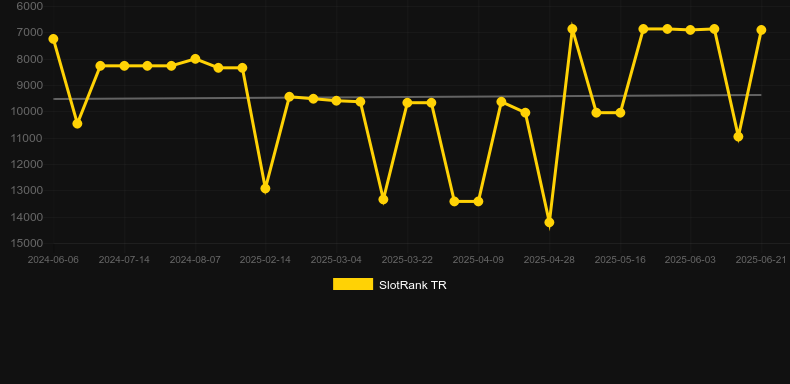
Task: Click the 12000 y-axis label
Action: coord(27,164)
